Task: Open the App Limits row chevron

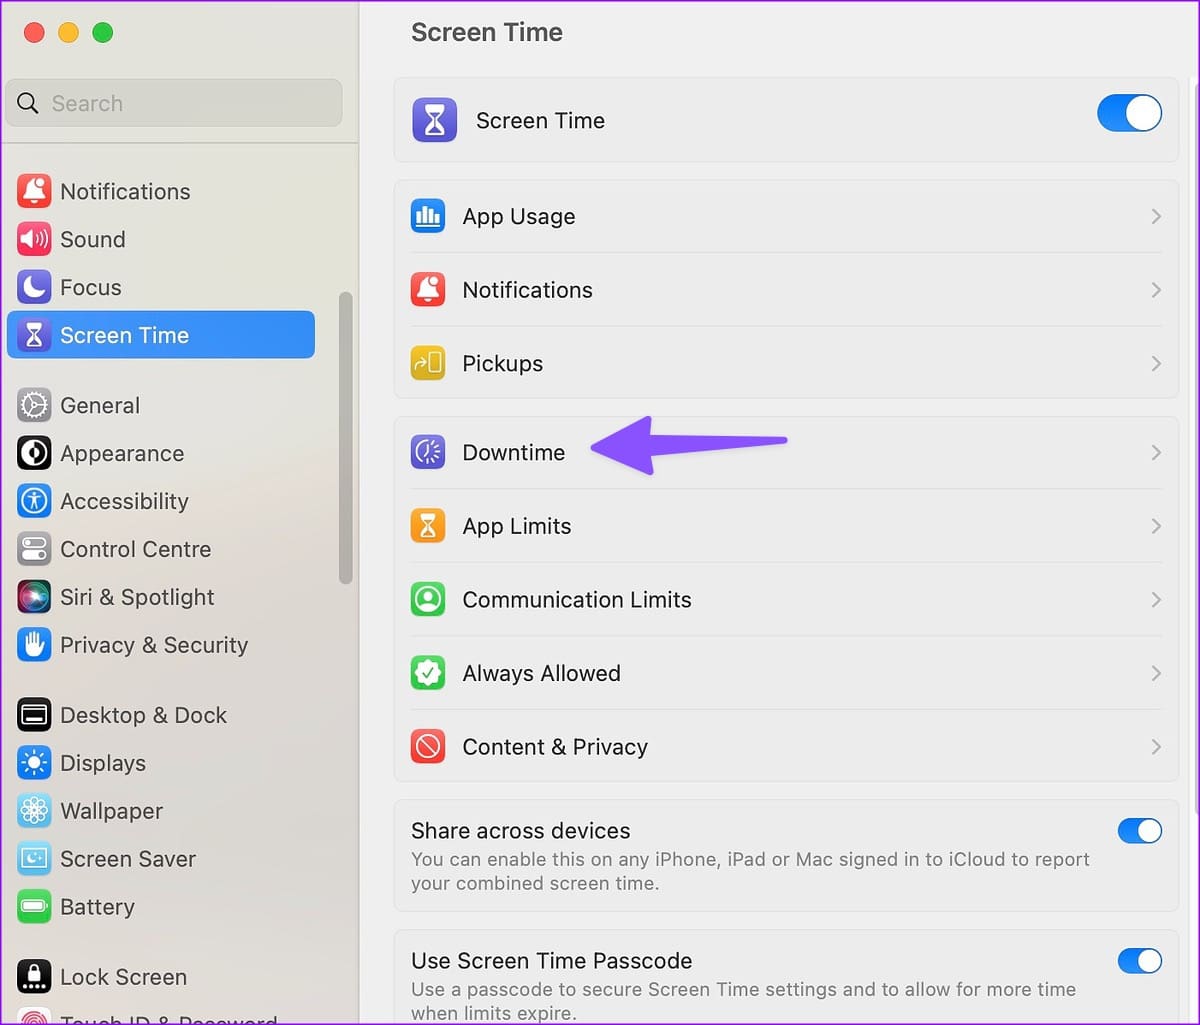Action: tap(1156, 526)
